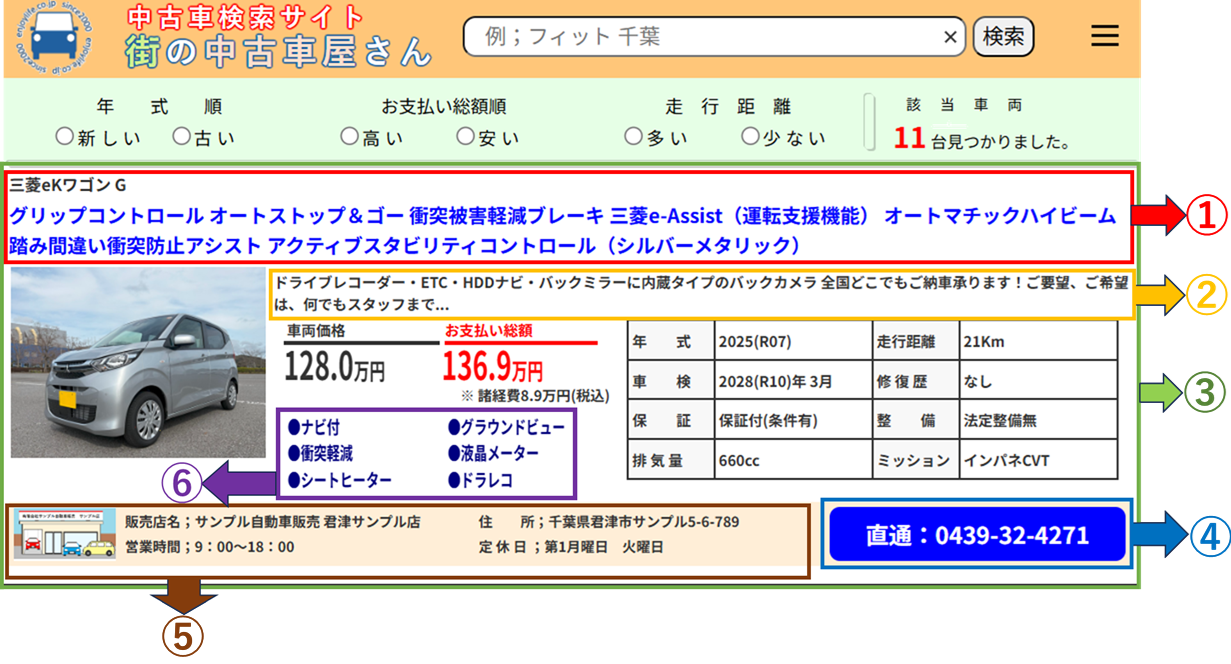Click the dealer shop illustration icon
1231x664 pixels.
[64, 536]
